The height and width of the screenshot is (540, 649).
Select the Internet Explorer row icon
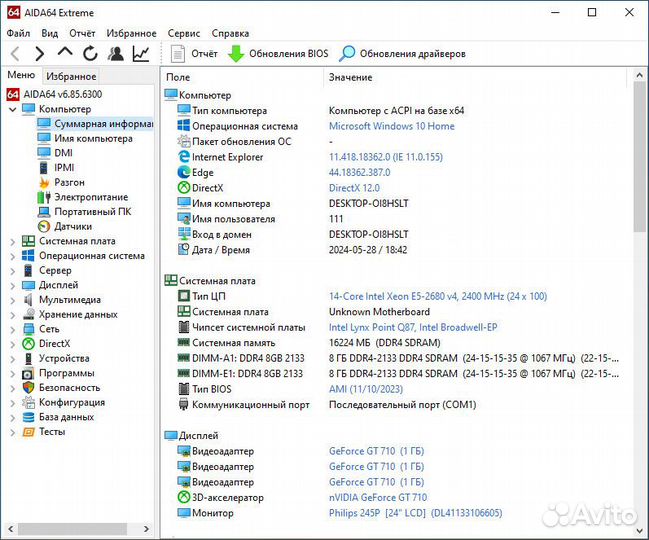pos(183,157)
